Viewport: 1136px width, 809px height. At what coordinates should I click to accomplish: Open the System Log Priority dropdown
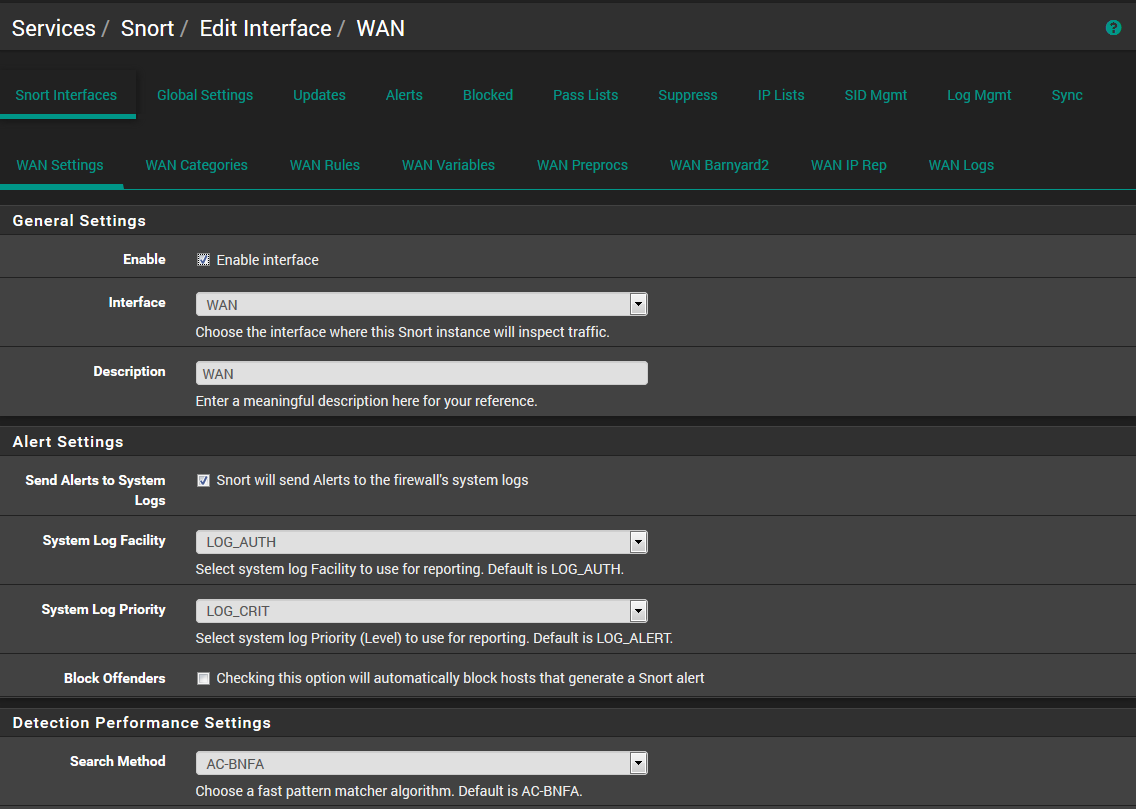[422, 611]
